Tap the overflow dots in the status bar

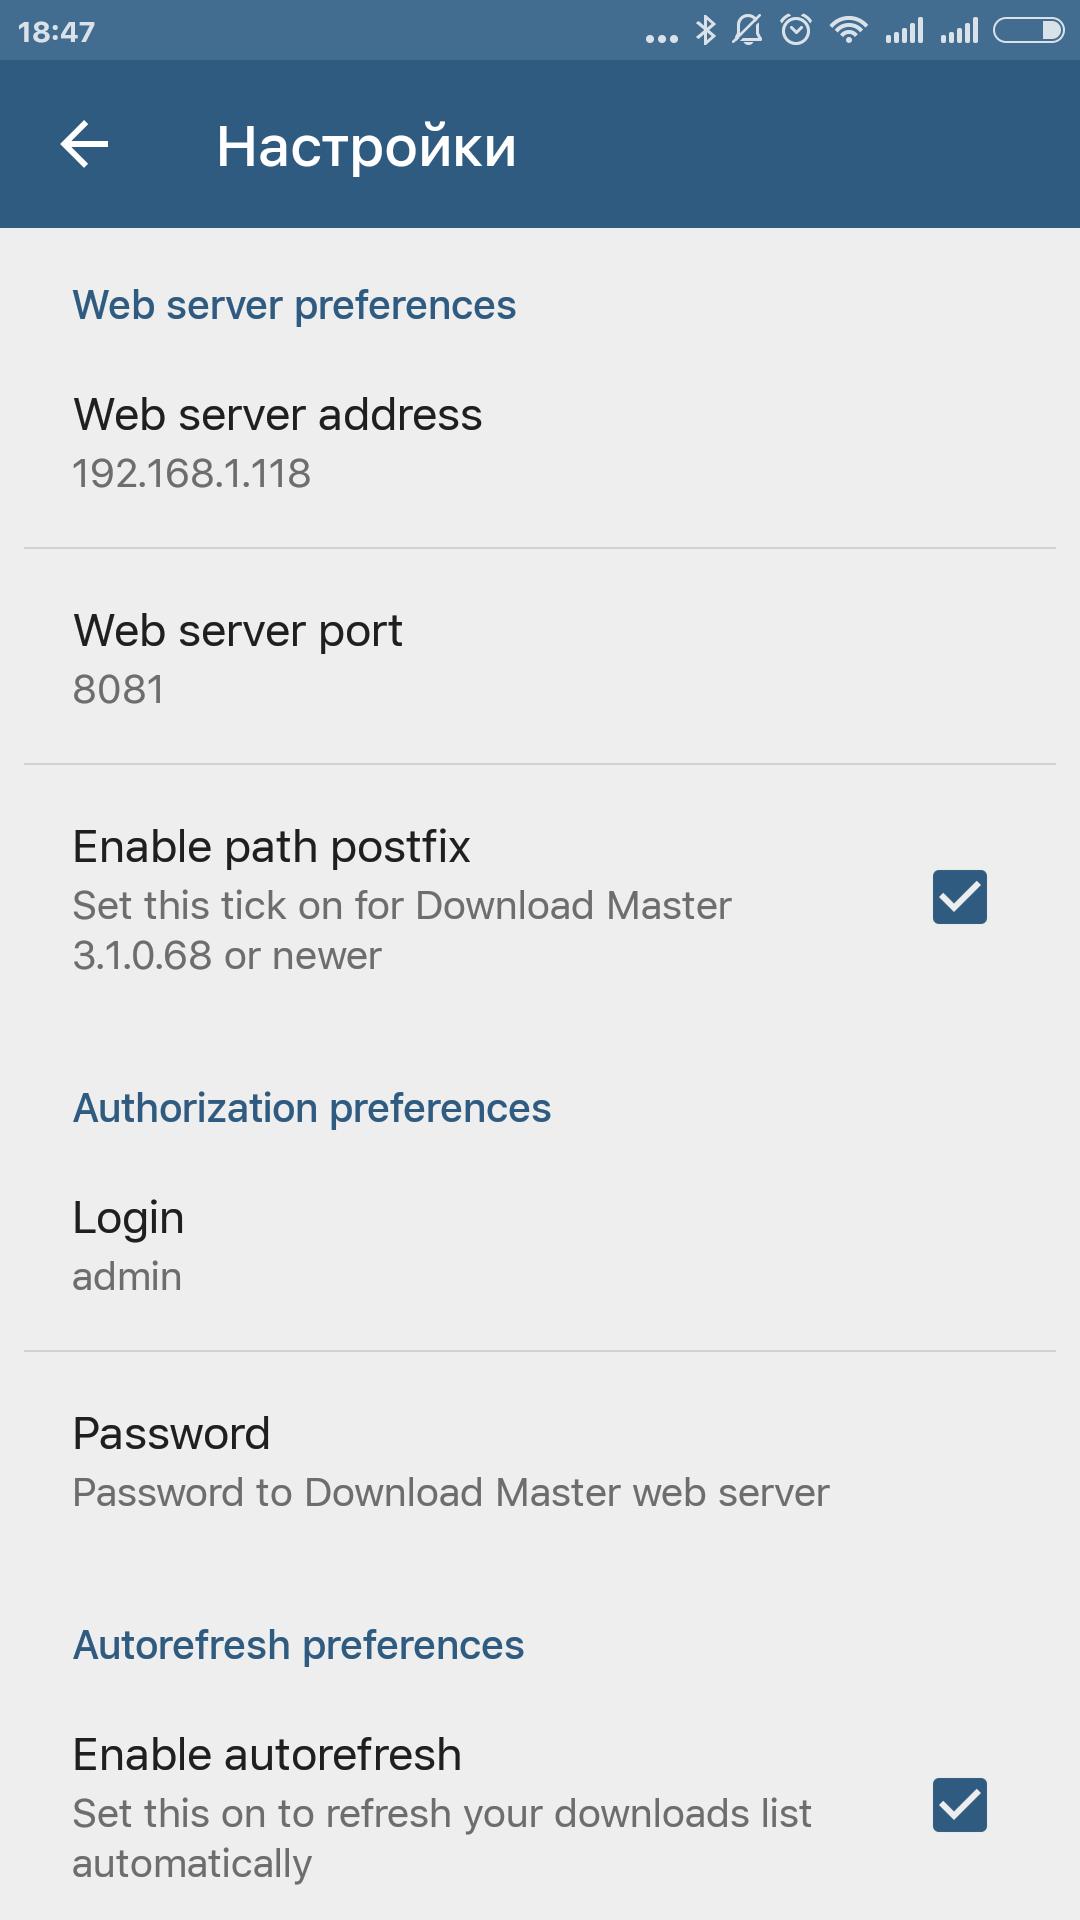coord(660,36)
